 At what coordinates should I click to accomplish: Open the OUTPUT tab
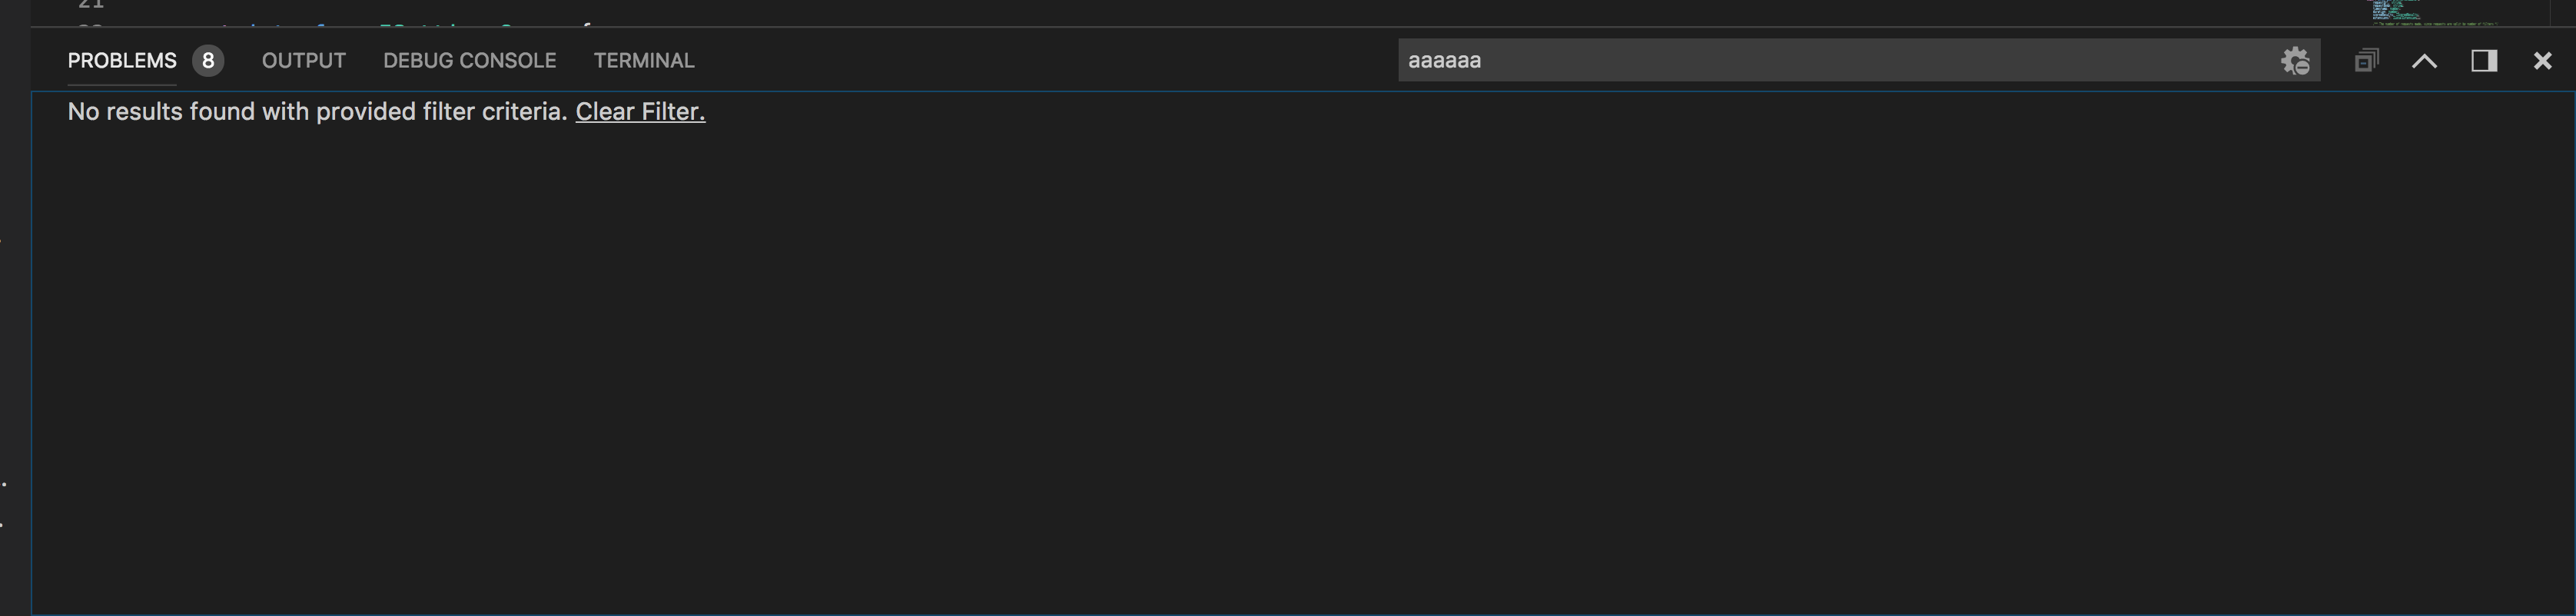coord(304,61)
